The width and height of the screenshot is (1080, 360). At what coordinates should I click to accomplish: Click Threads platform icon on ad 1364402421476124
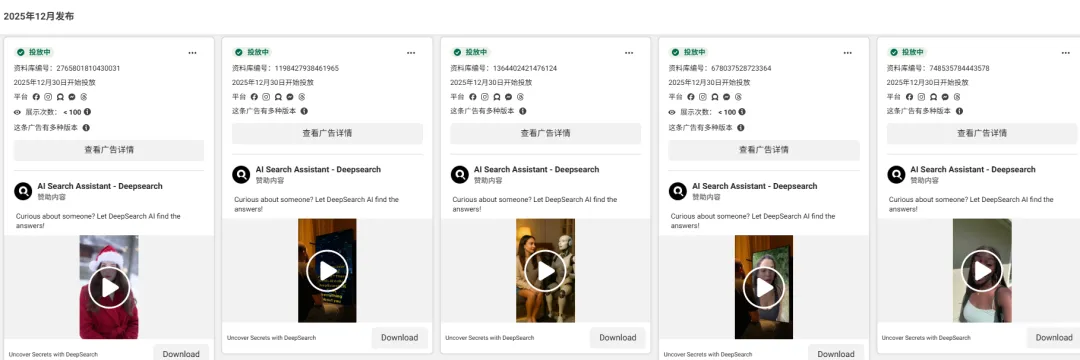(x=521, y=97)
